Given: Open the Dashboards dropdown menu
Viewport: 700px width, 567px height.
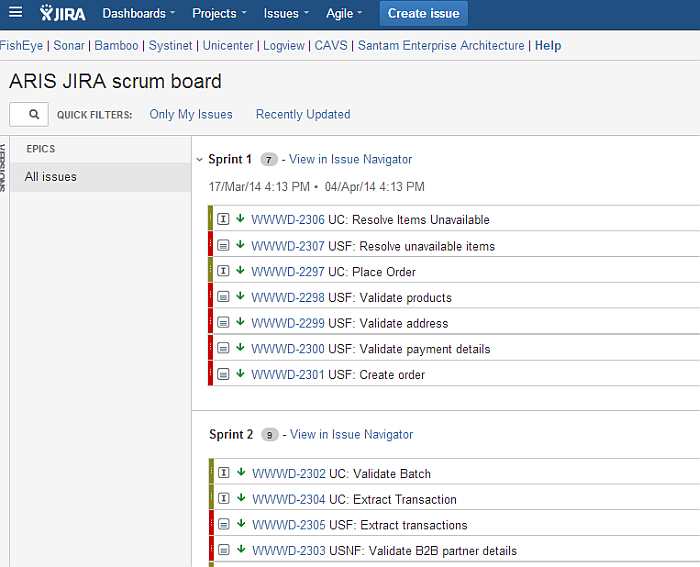Looking at the screenshot, I should [138, 13].
